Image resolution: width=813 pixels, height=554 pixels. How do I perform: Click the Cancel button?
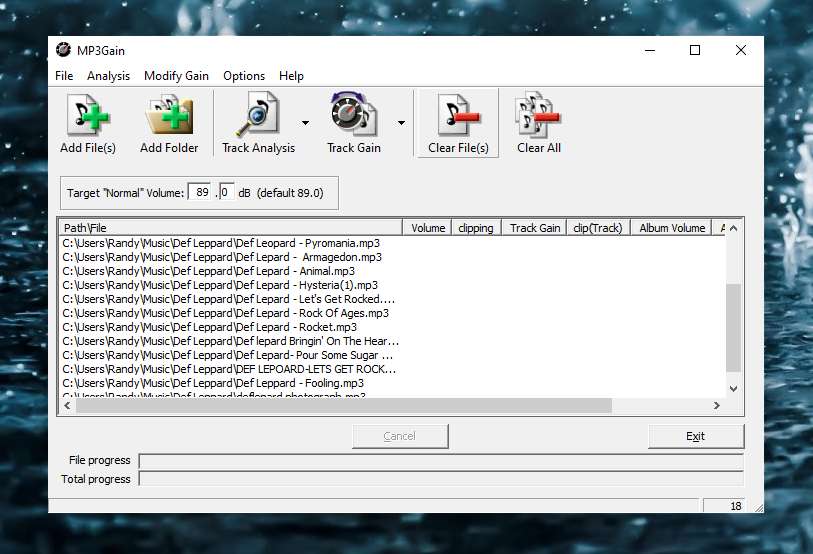(x=400, y=436)
